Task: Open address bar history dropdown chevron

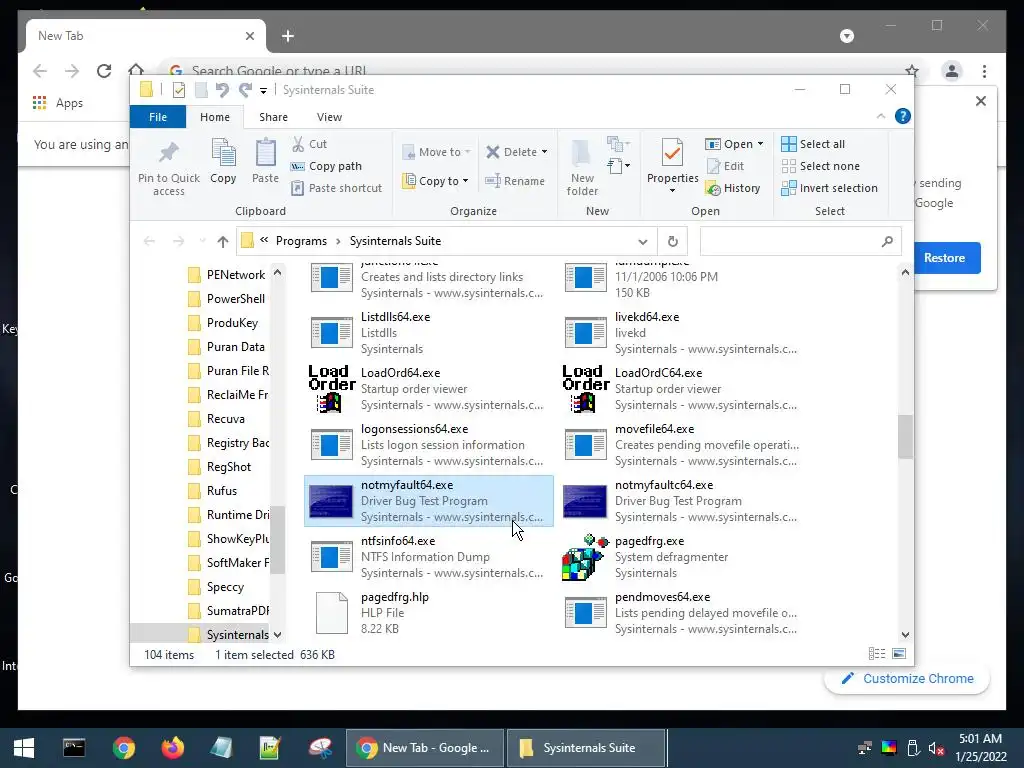Action: coord(643,242)
